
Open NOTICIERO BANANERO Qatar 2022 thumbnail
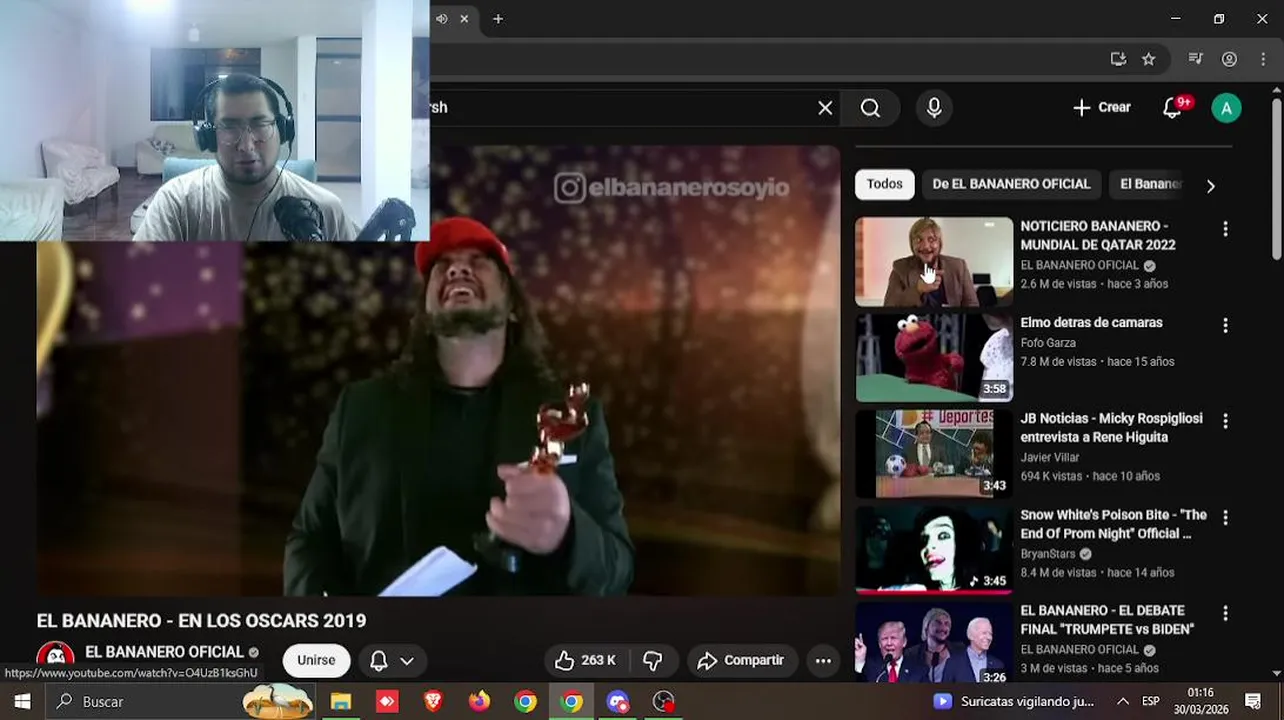(x=934, y=262)
